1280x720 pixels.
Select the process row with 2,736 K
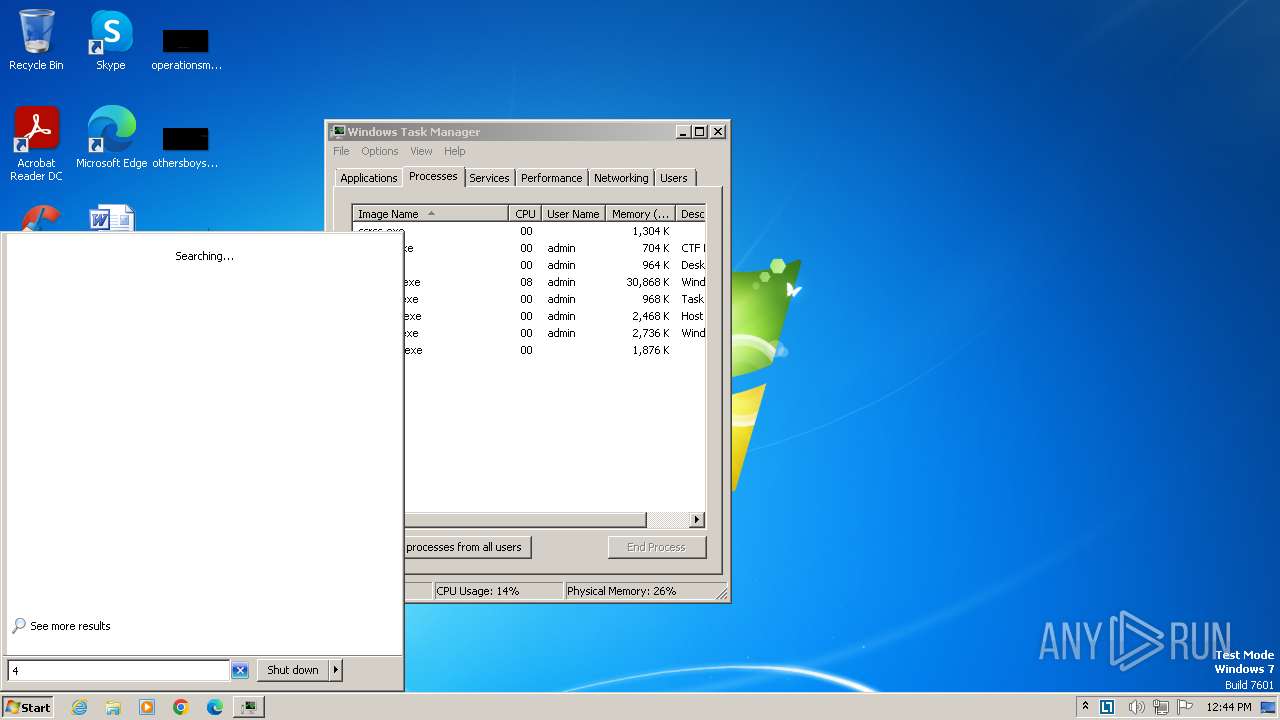point(555,333)
